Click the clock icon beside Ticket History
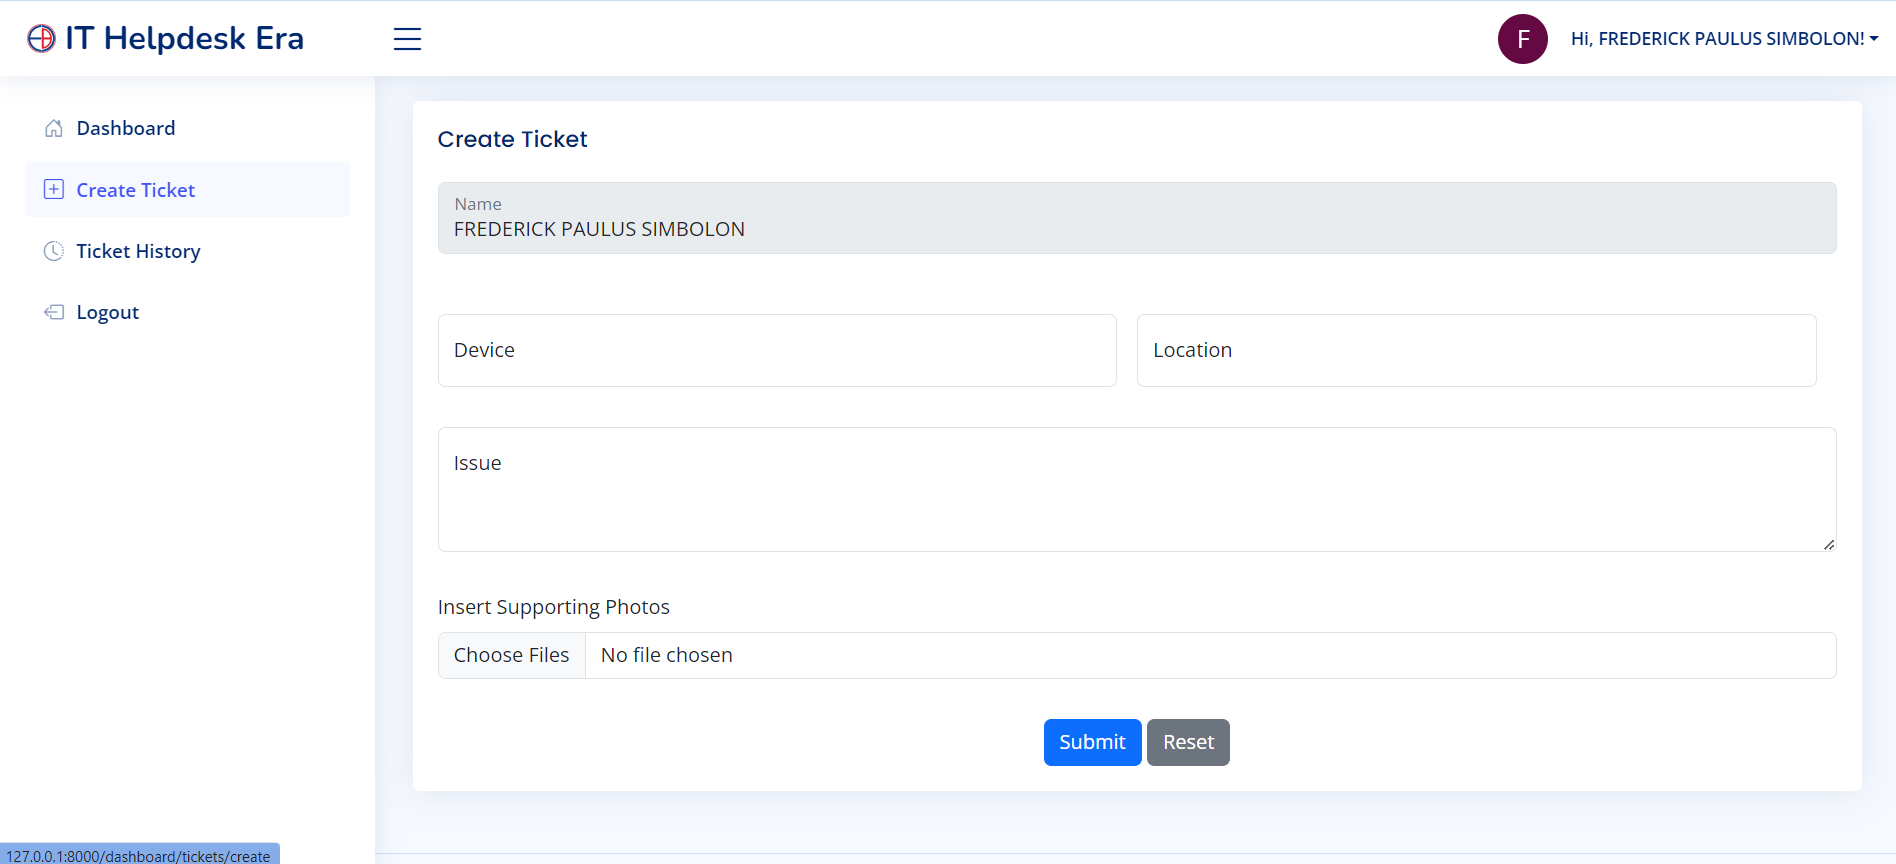The height and width of the screenshot is (864, 1896). pyautogui.click(x=54, y=251)
